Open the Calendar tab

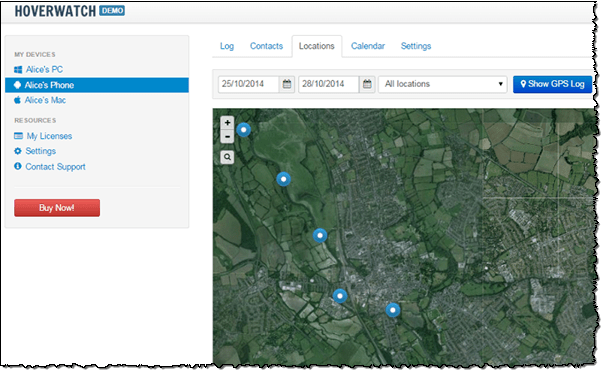(x=367, y=46)
